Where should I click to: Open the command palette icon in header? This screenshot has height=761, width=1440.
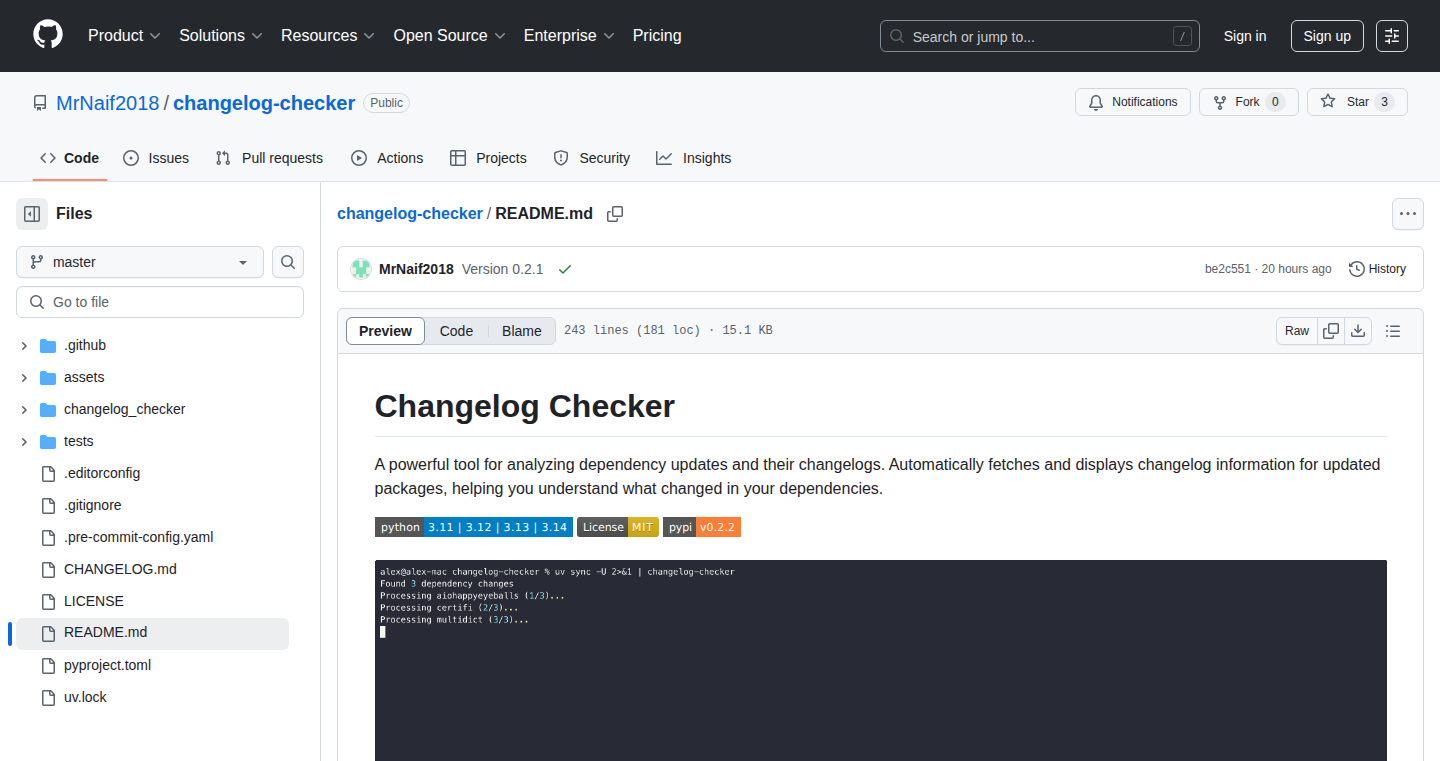(x=1392, y=36)
